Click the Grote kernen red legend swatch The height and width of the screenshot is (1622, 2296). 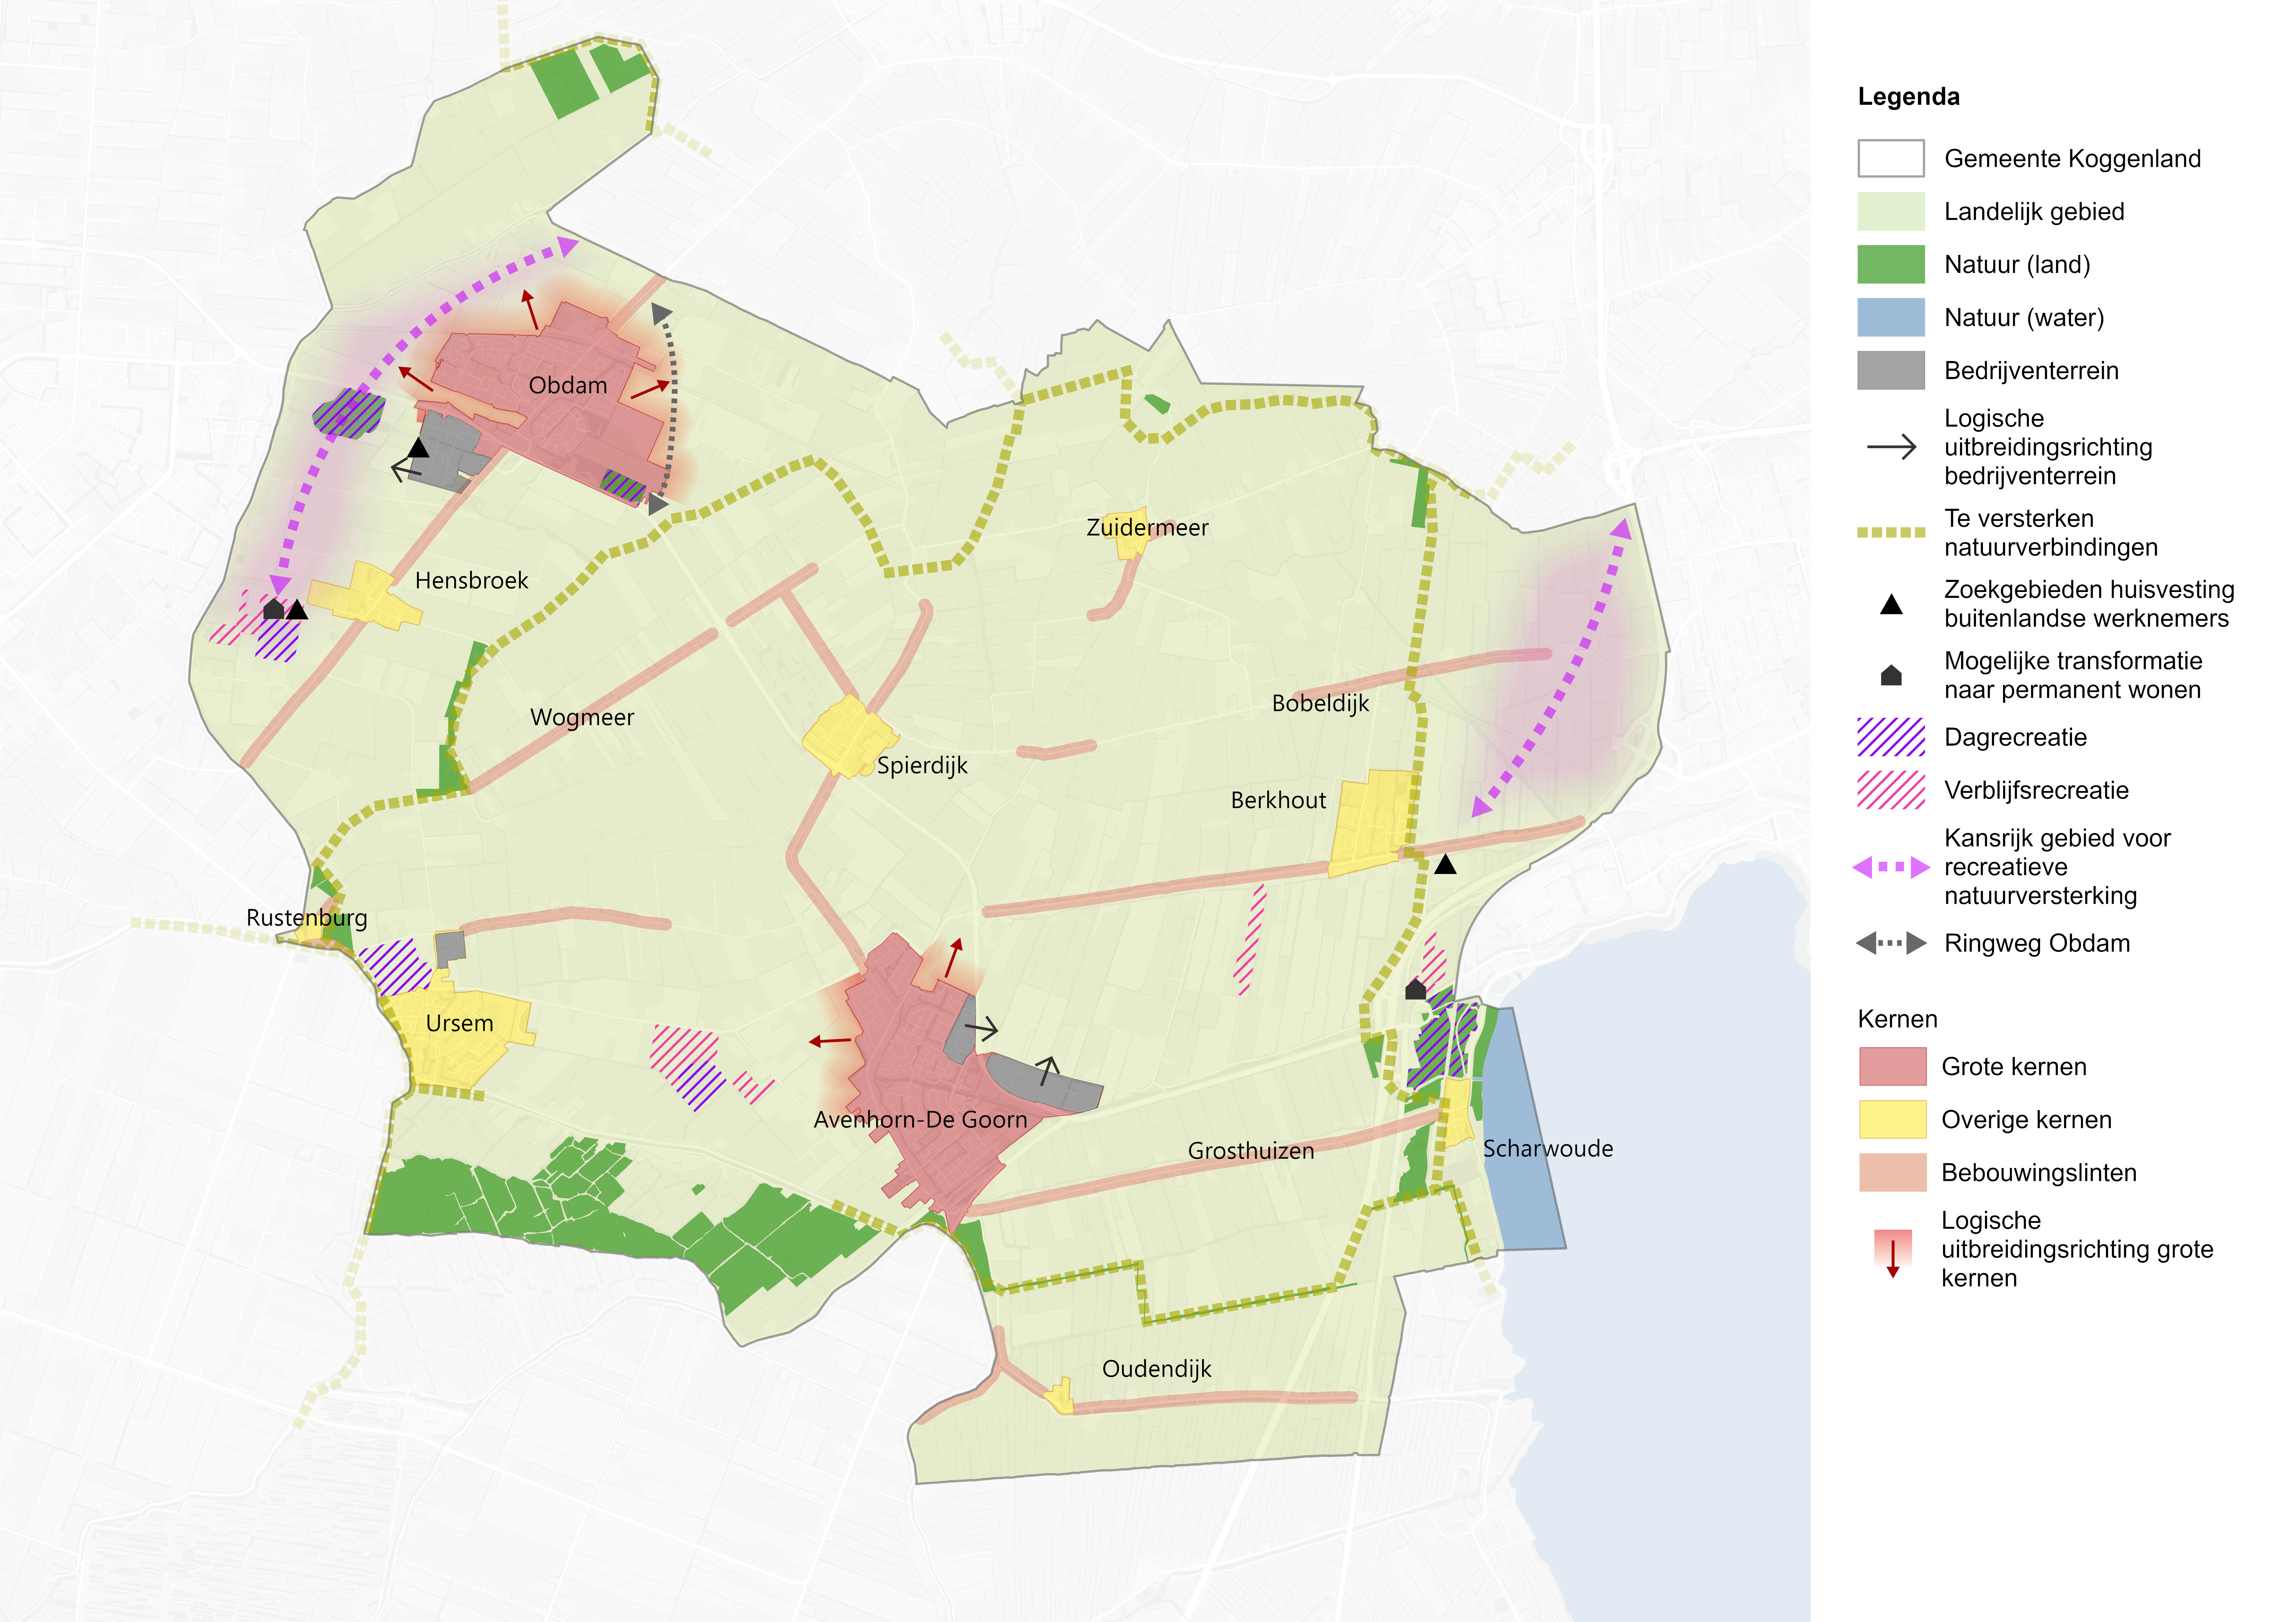(1892, 1066)
